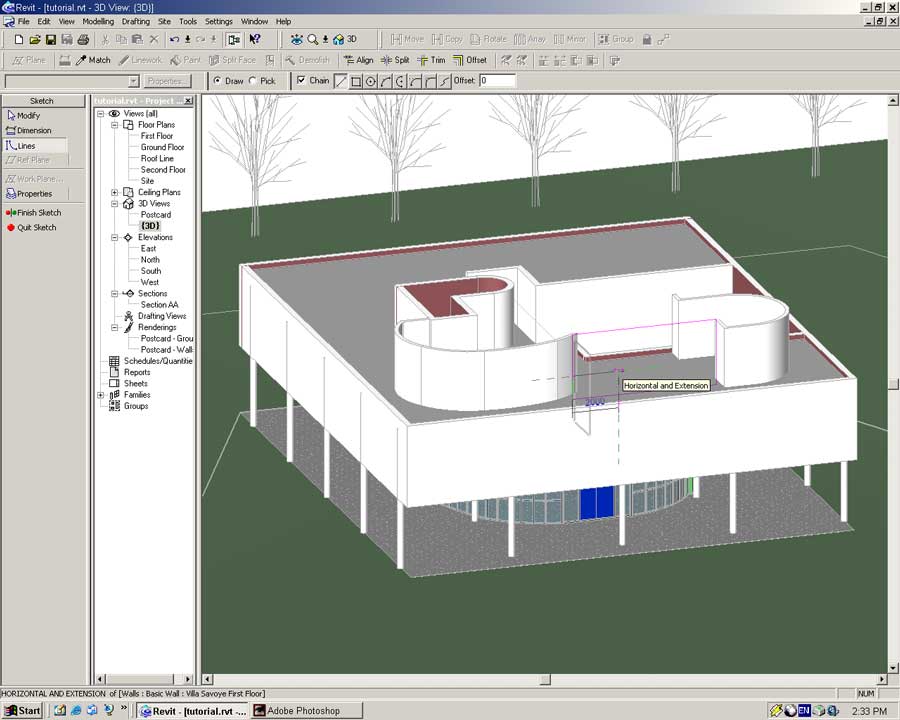Click the 3D view vertical scrollbar thumb
This screenshot has height=720, width=900.
[893, 384]
